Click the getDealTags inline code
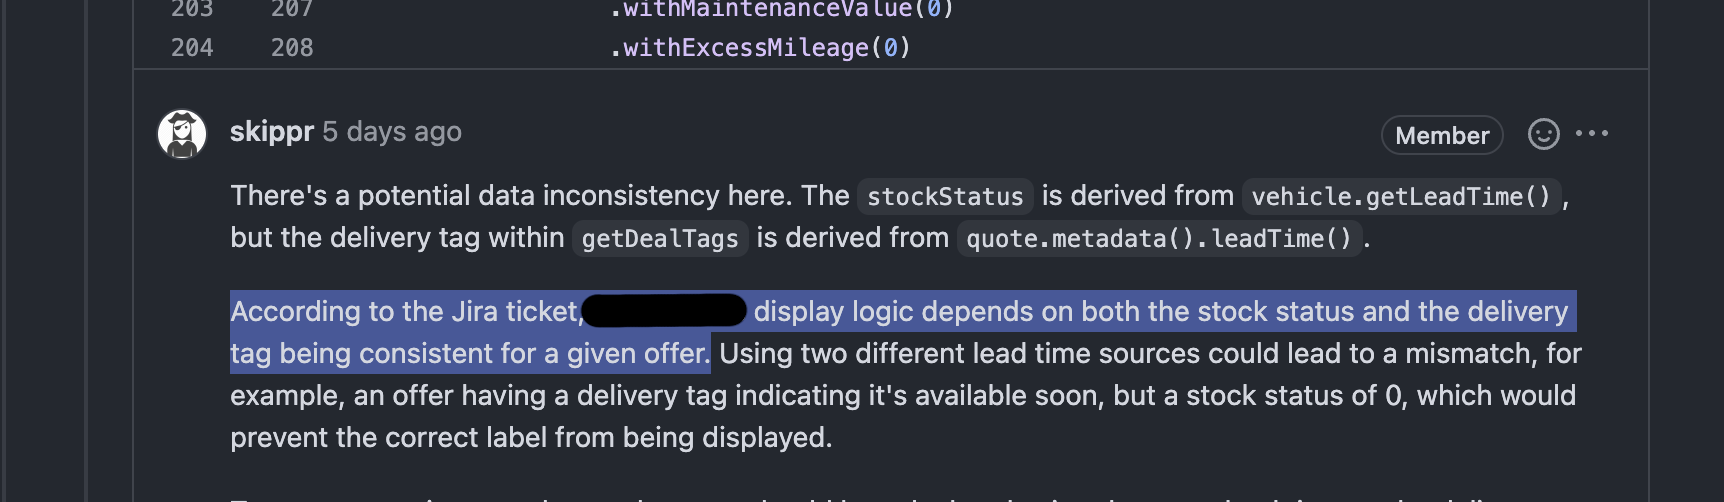The height and width of the screenshot is (502, 1724). pos(660,239)
